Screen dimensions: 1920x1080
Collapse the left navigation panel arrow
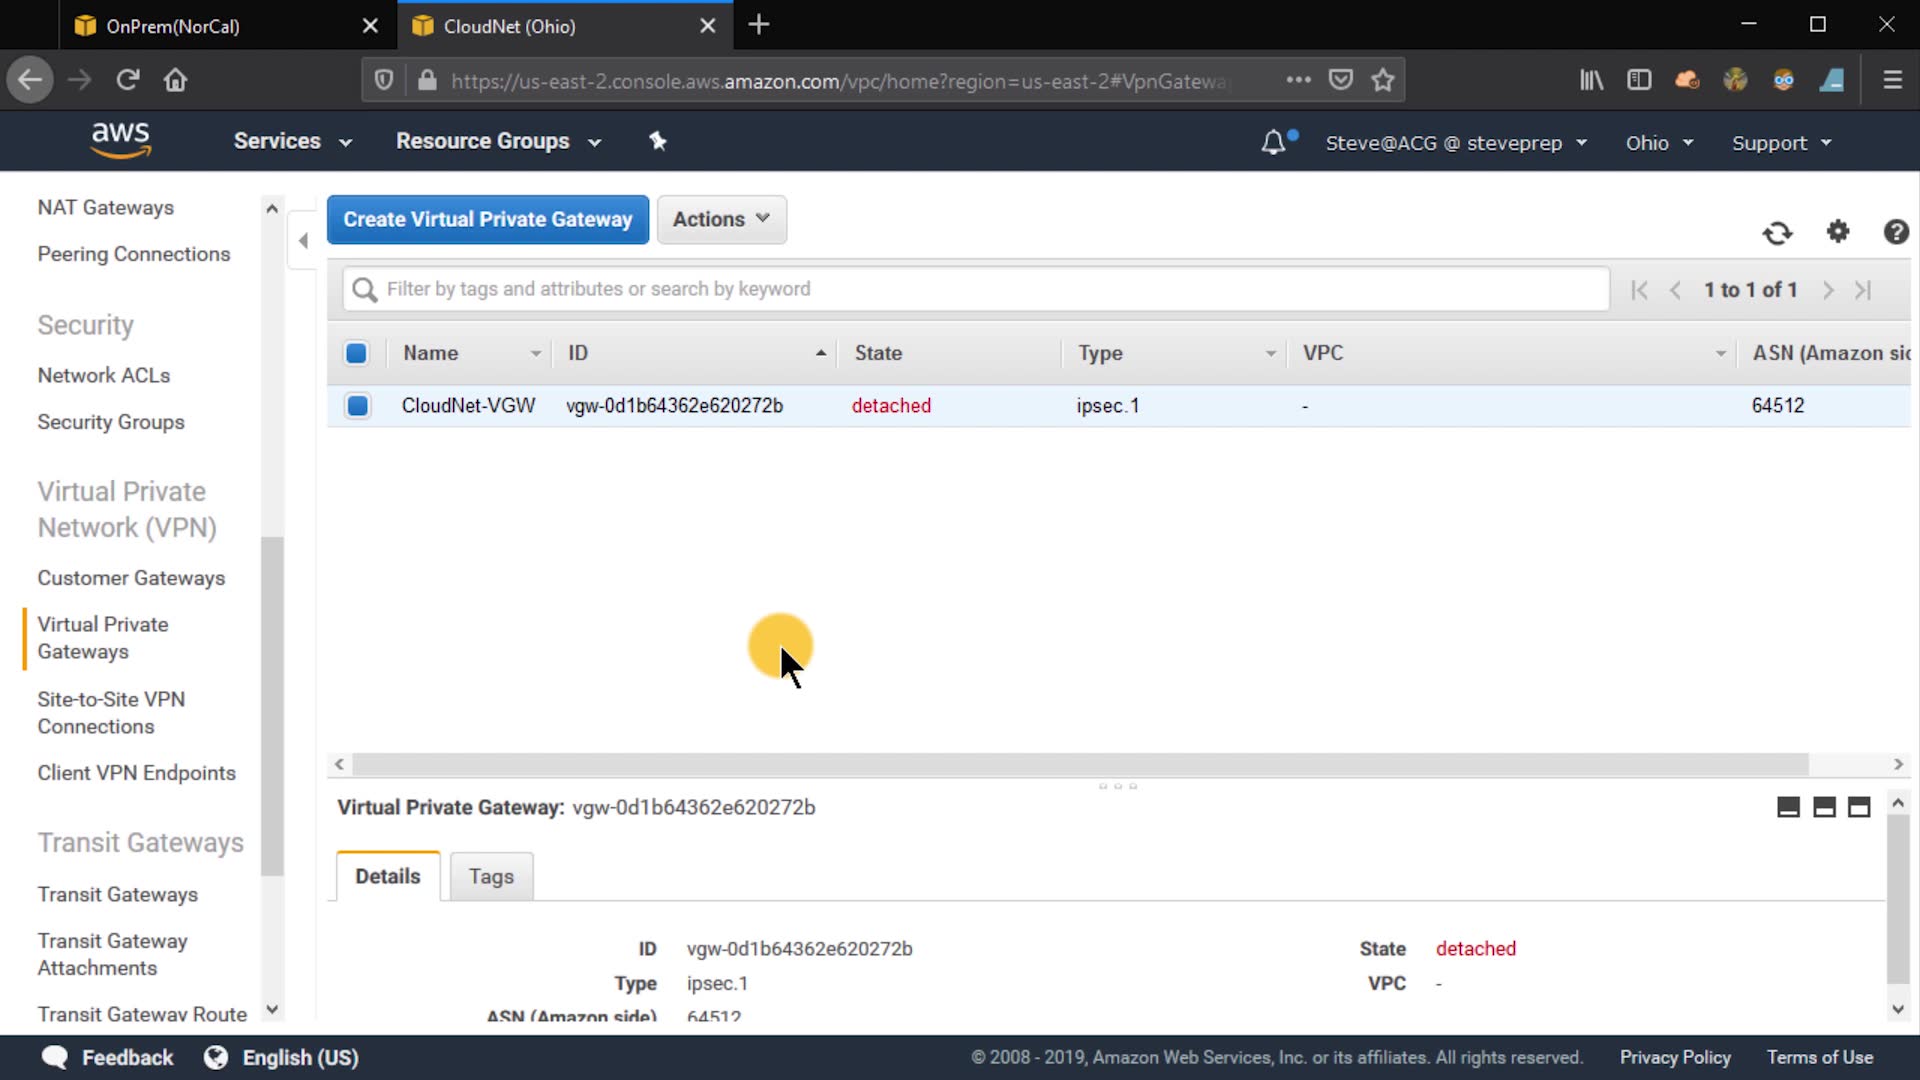click(x=303, y=240)
